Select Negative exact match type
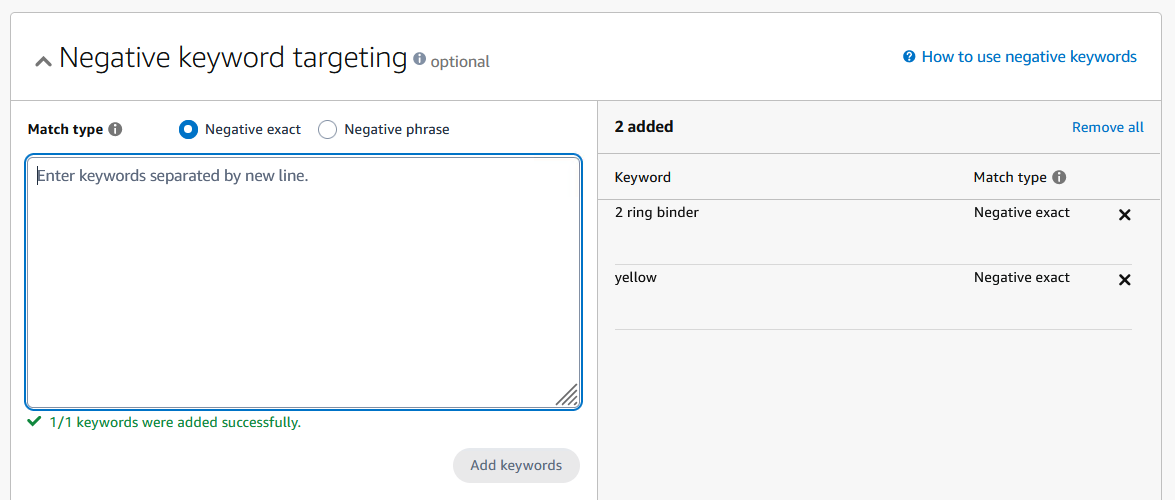This screenshot has width=1175, height=500. tap(188, 129)
